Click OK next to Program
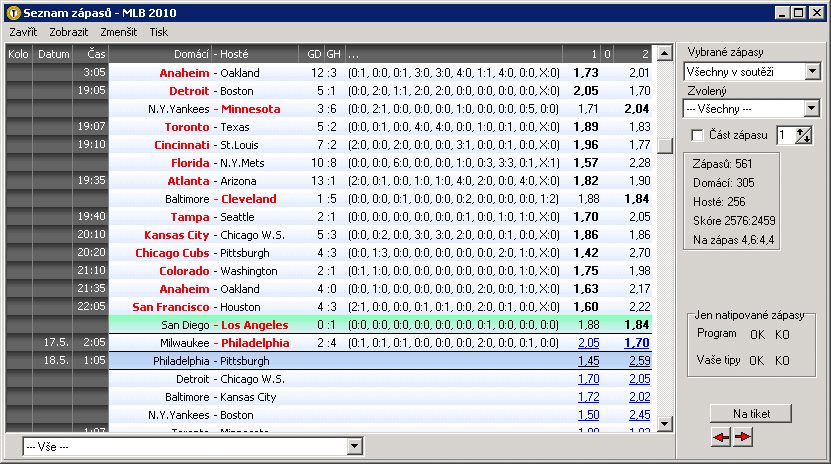This screenshot has width=831, height=464. click(757, 335)
